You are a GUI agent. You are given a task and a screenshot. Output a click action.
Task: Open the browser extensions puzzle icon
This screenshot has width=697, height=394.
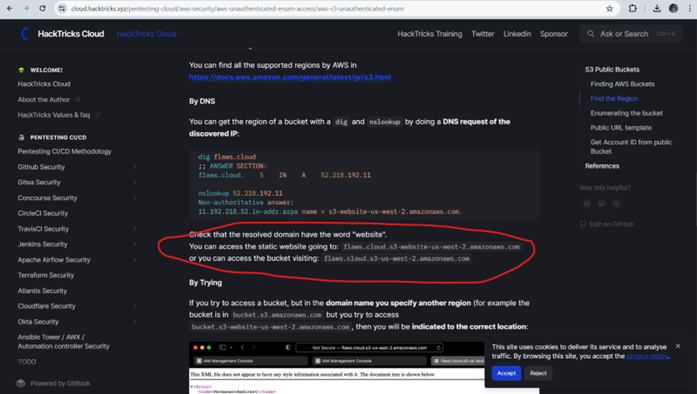click(633, 8)
